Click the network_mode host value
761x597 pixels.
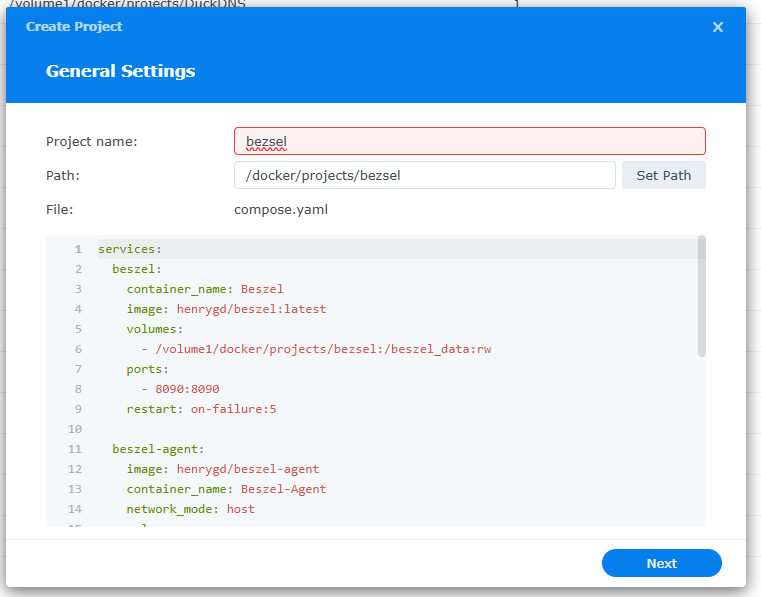click(240, 509)
